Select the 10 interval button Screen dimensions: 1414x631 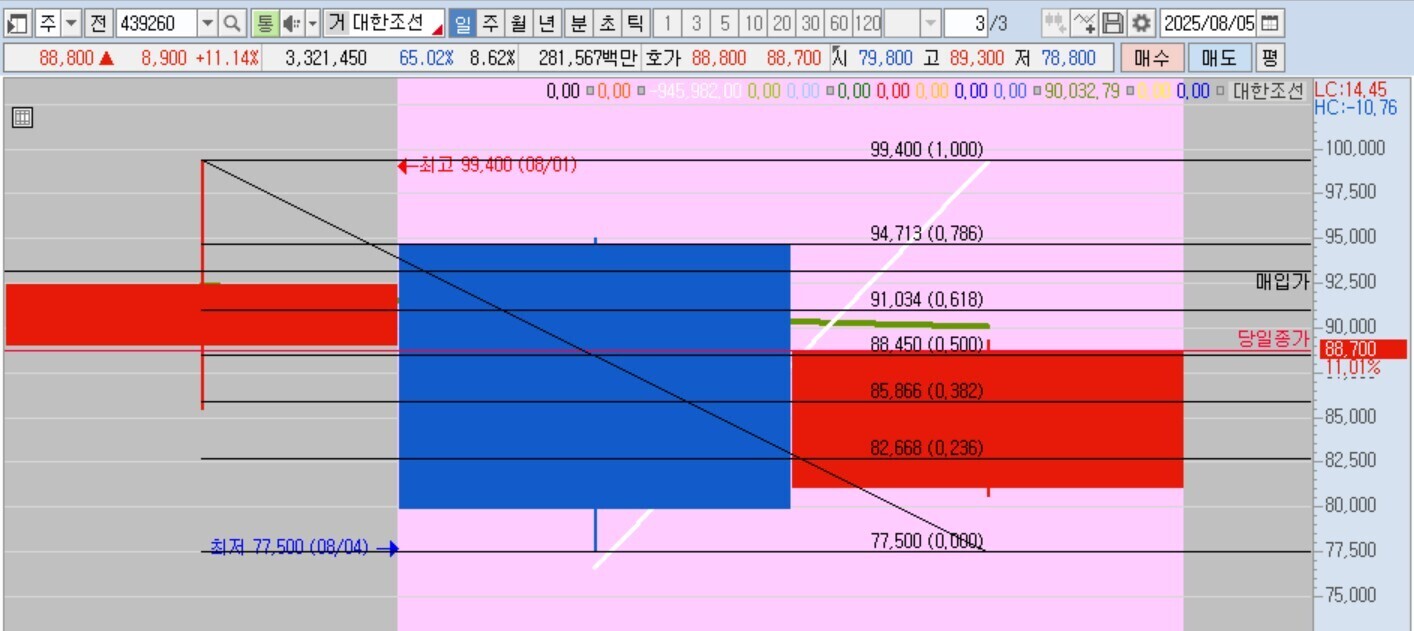pos(754,23)
